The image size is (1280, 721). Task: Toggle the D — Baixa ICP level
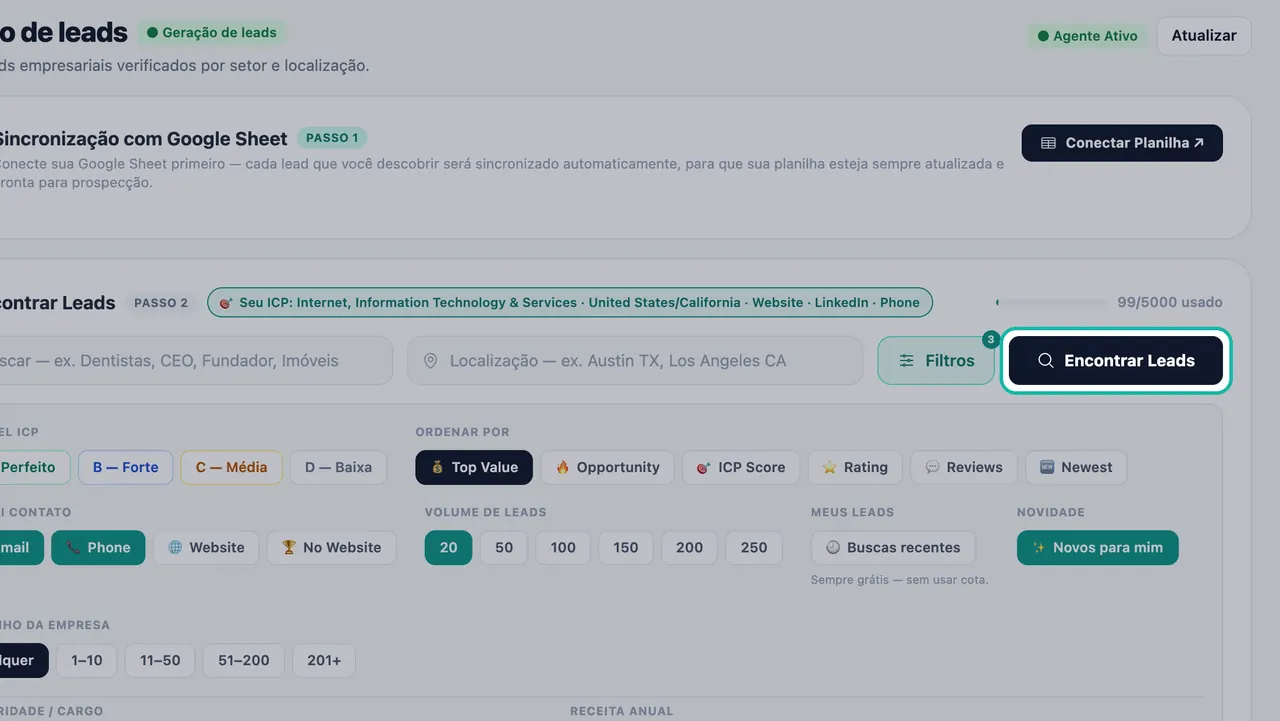(x=338, y=467)
